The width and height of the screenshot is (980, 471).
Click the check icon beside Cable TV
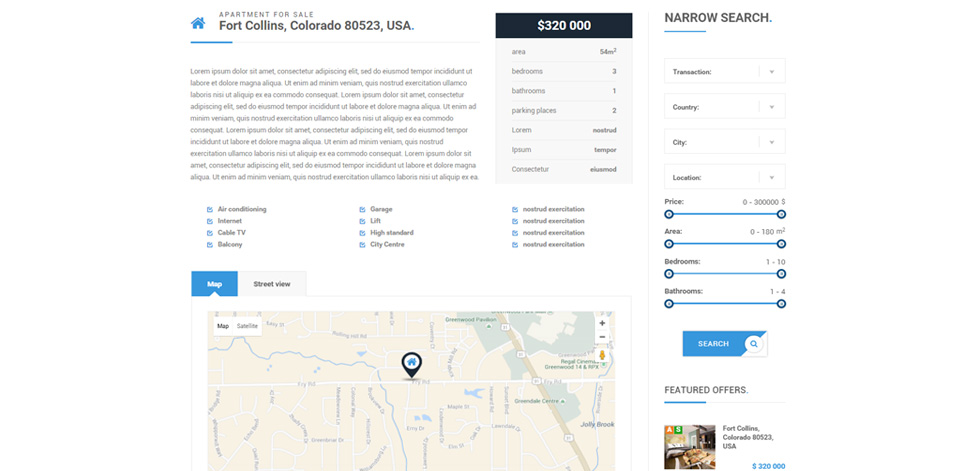pos(210,233)
